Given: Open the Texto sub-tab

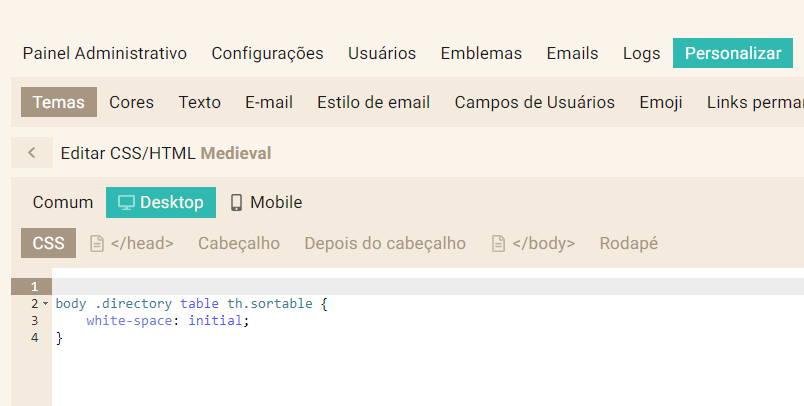Looking at the screenshot, I should [x=199, y=102].
